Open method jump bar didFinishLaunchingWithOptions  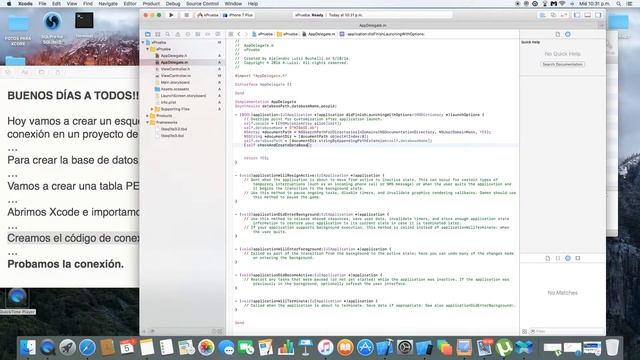pyautogui.click(x=382, y=34)
